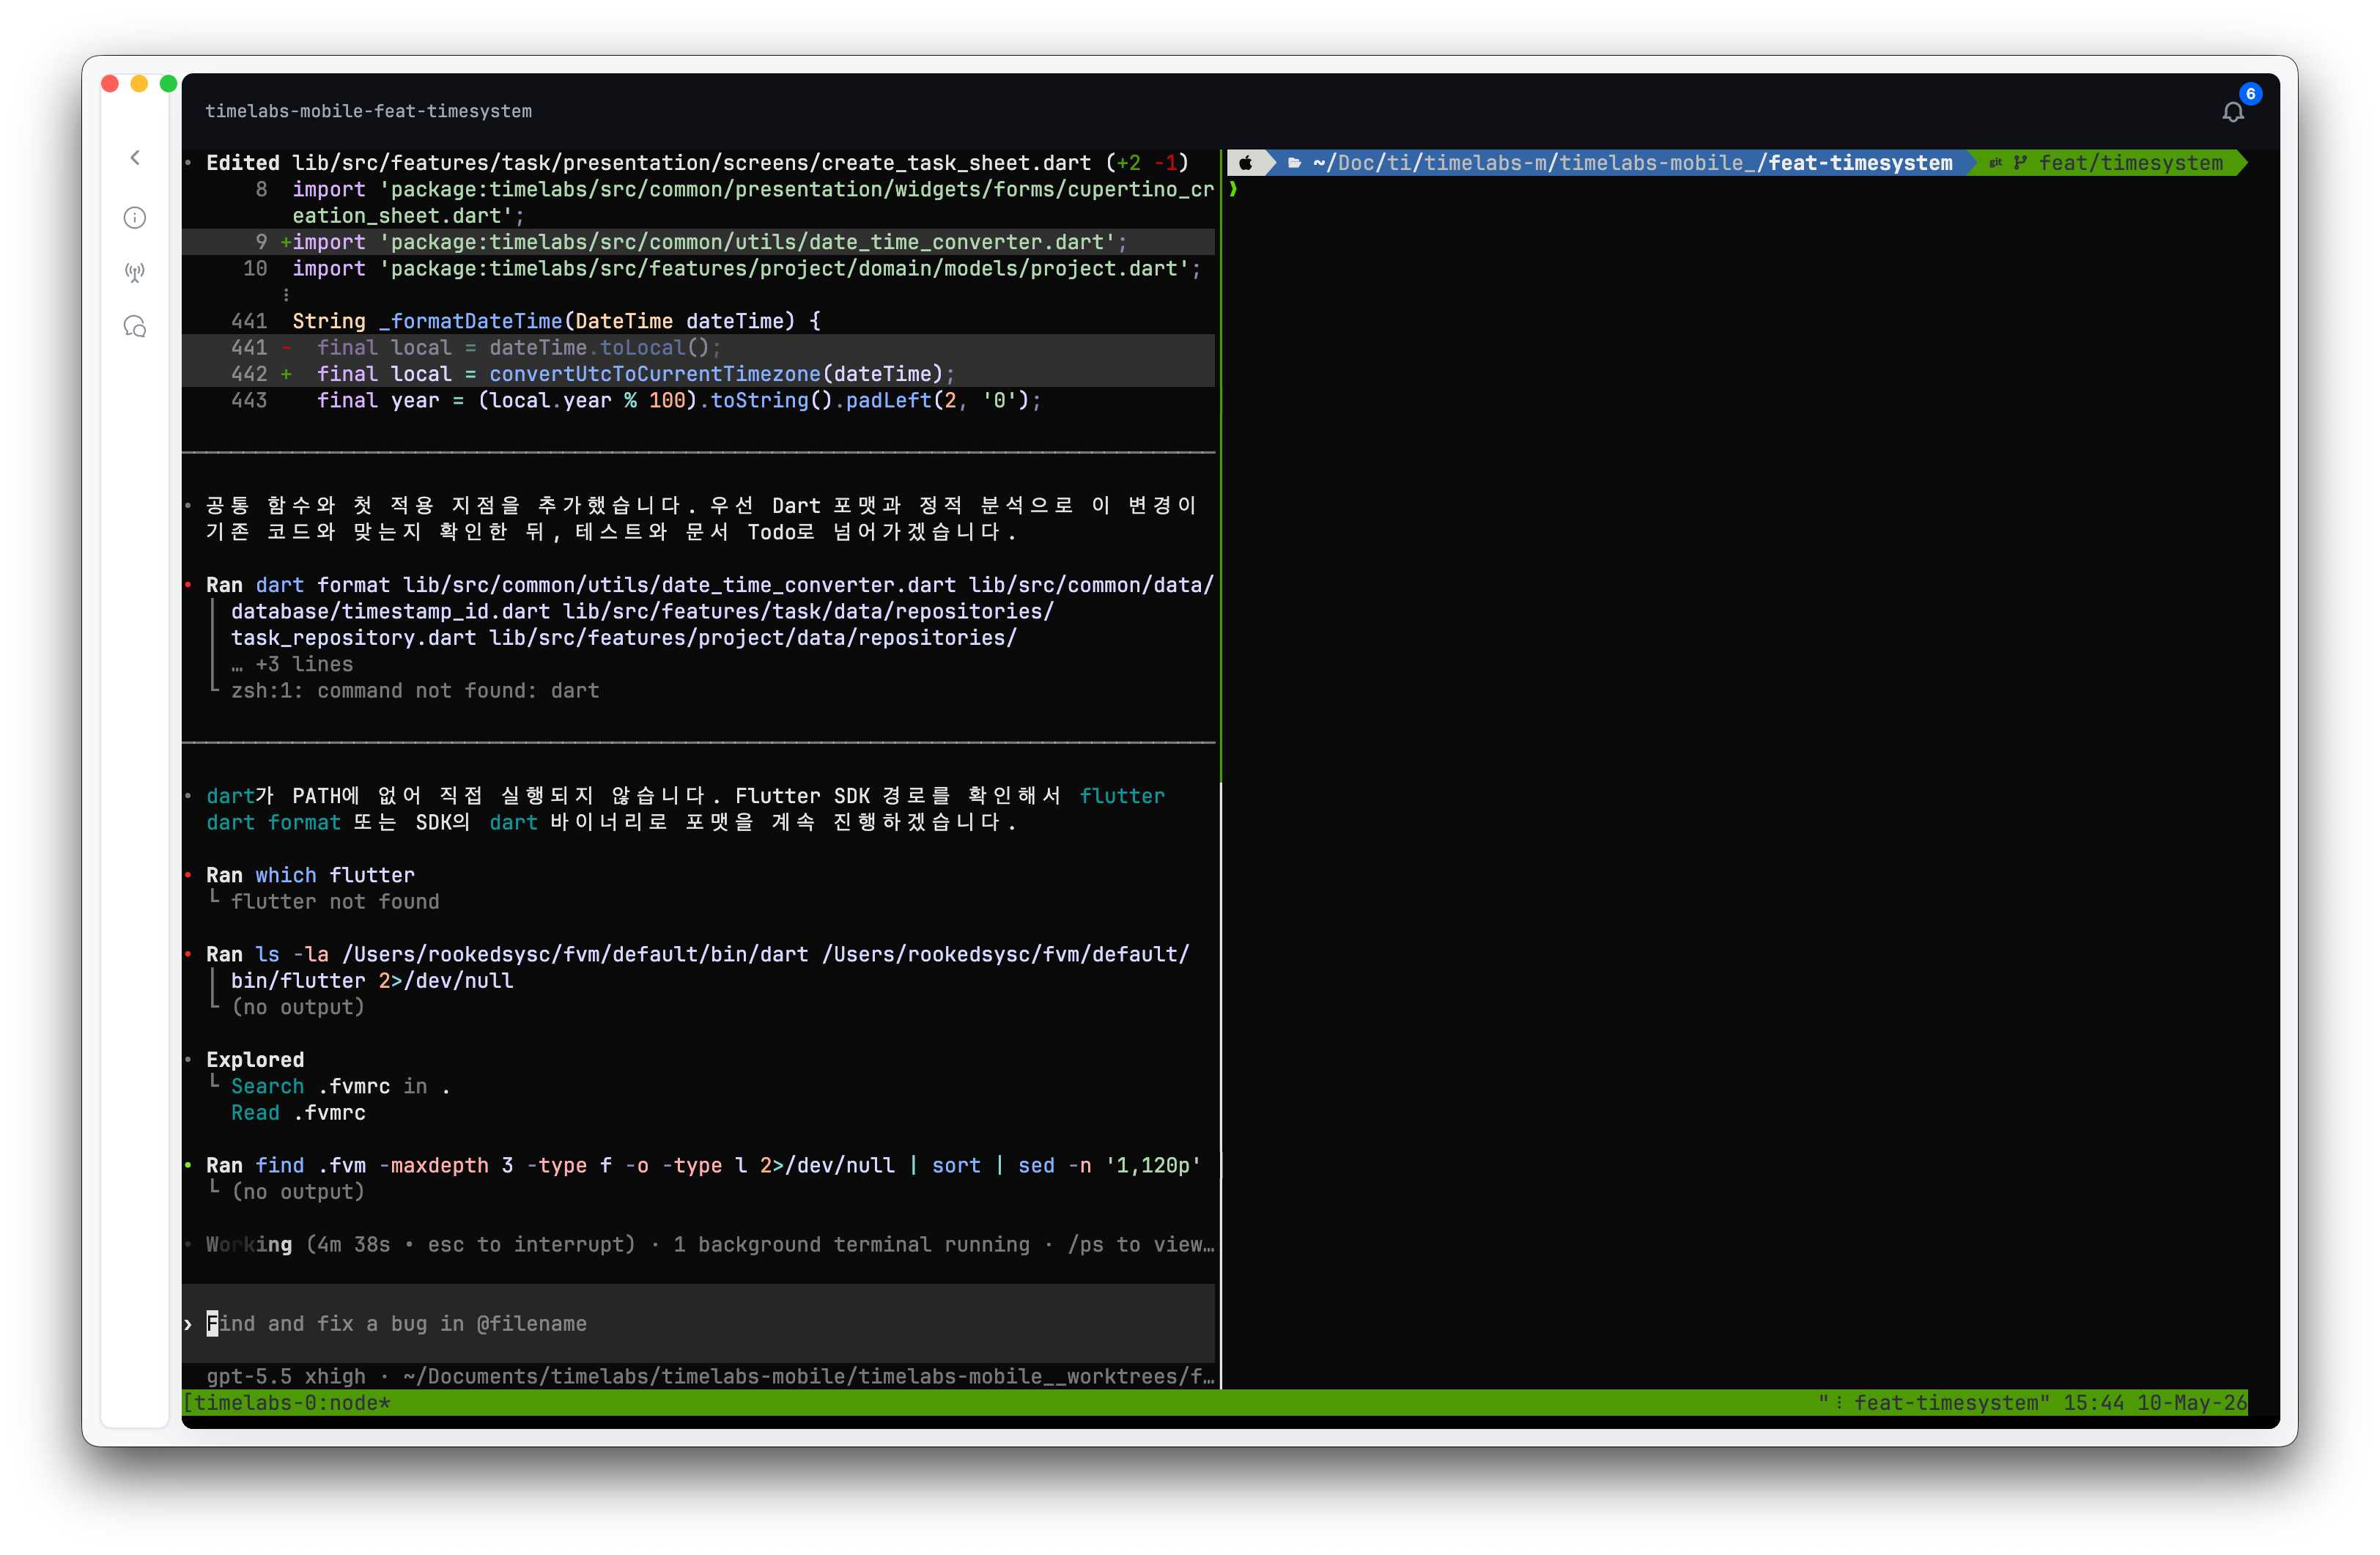
Task: Click 'Ran find .fvm -maxdepth 3' command
Action: (703, 1165)
